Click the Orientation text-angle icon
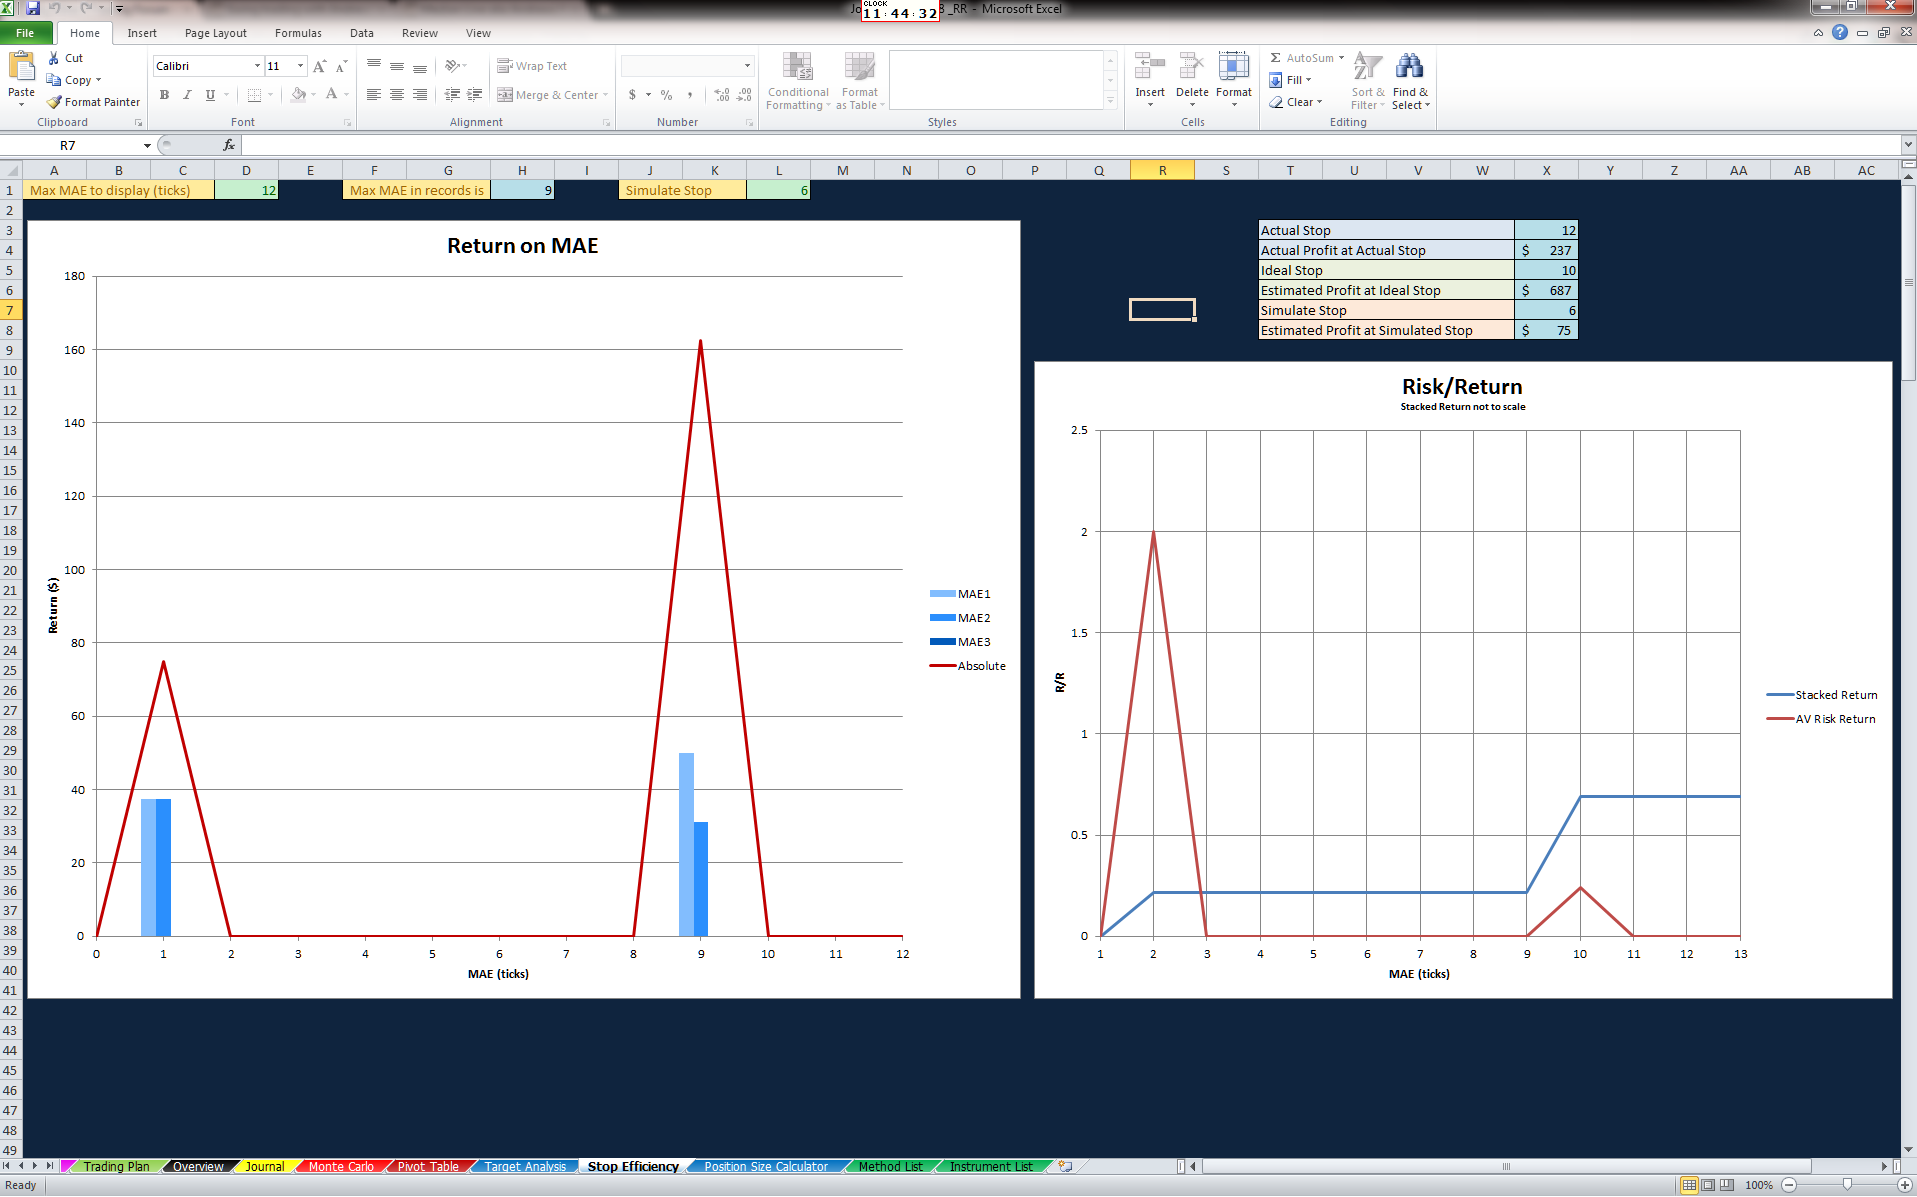This screenshot has height=1197, width=1917. (453, 66)
